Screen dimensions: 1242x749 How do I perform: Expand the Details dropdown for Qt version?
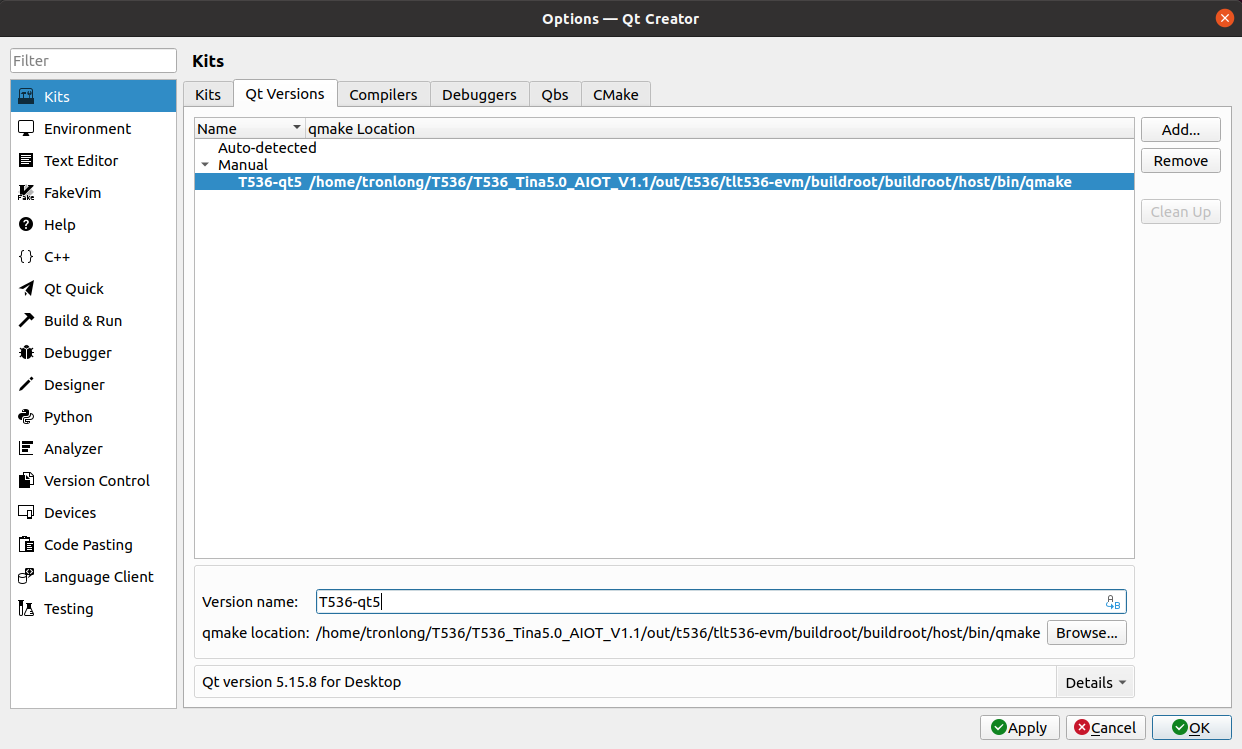(1095, 682)
